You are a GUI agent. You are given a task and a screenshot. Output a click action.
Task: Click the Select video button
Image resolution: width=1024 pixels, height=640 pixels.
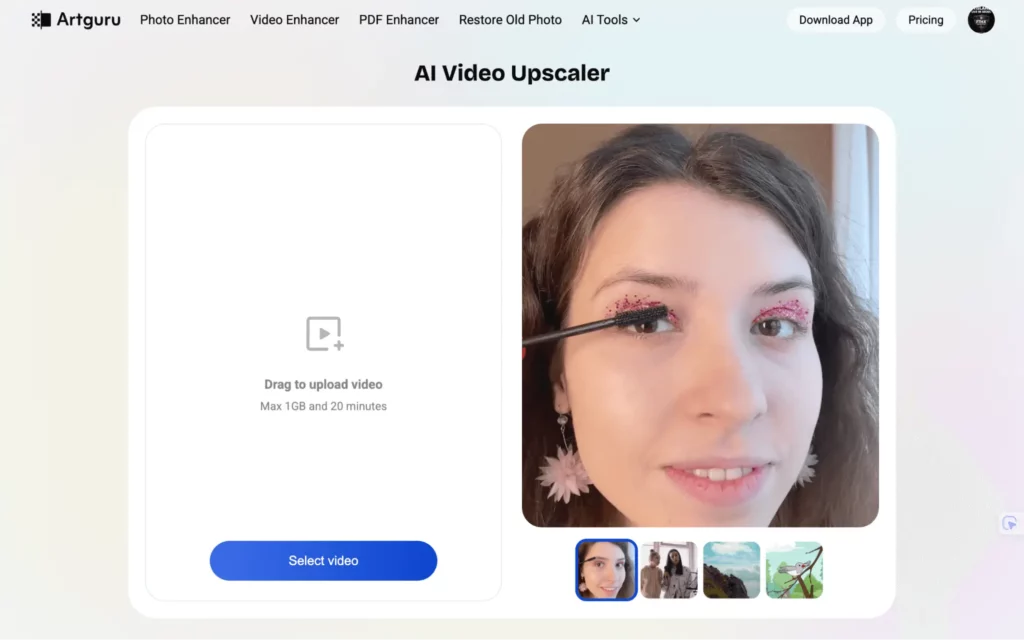point(323,561)
